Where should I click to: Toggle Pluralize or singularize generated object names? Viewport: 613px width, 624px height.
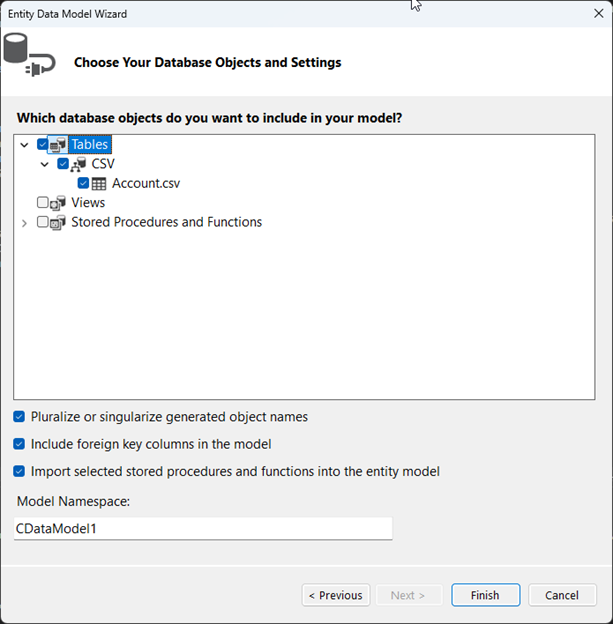coord(20,417)
